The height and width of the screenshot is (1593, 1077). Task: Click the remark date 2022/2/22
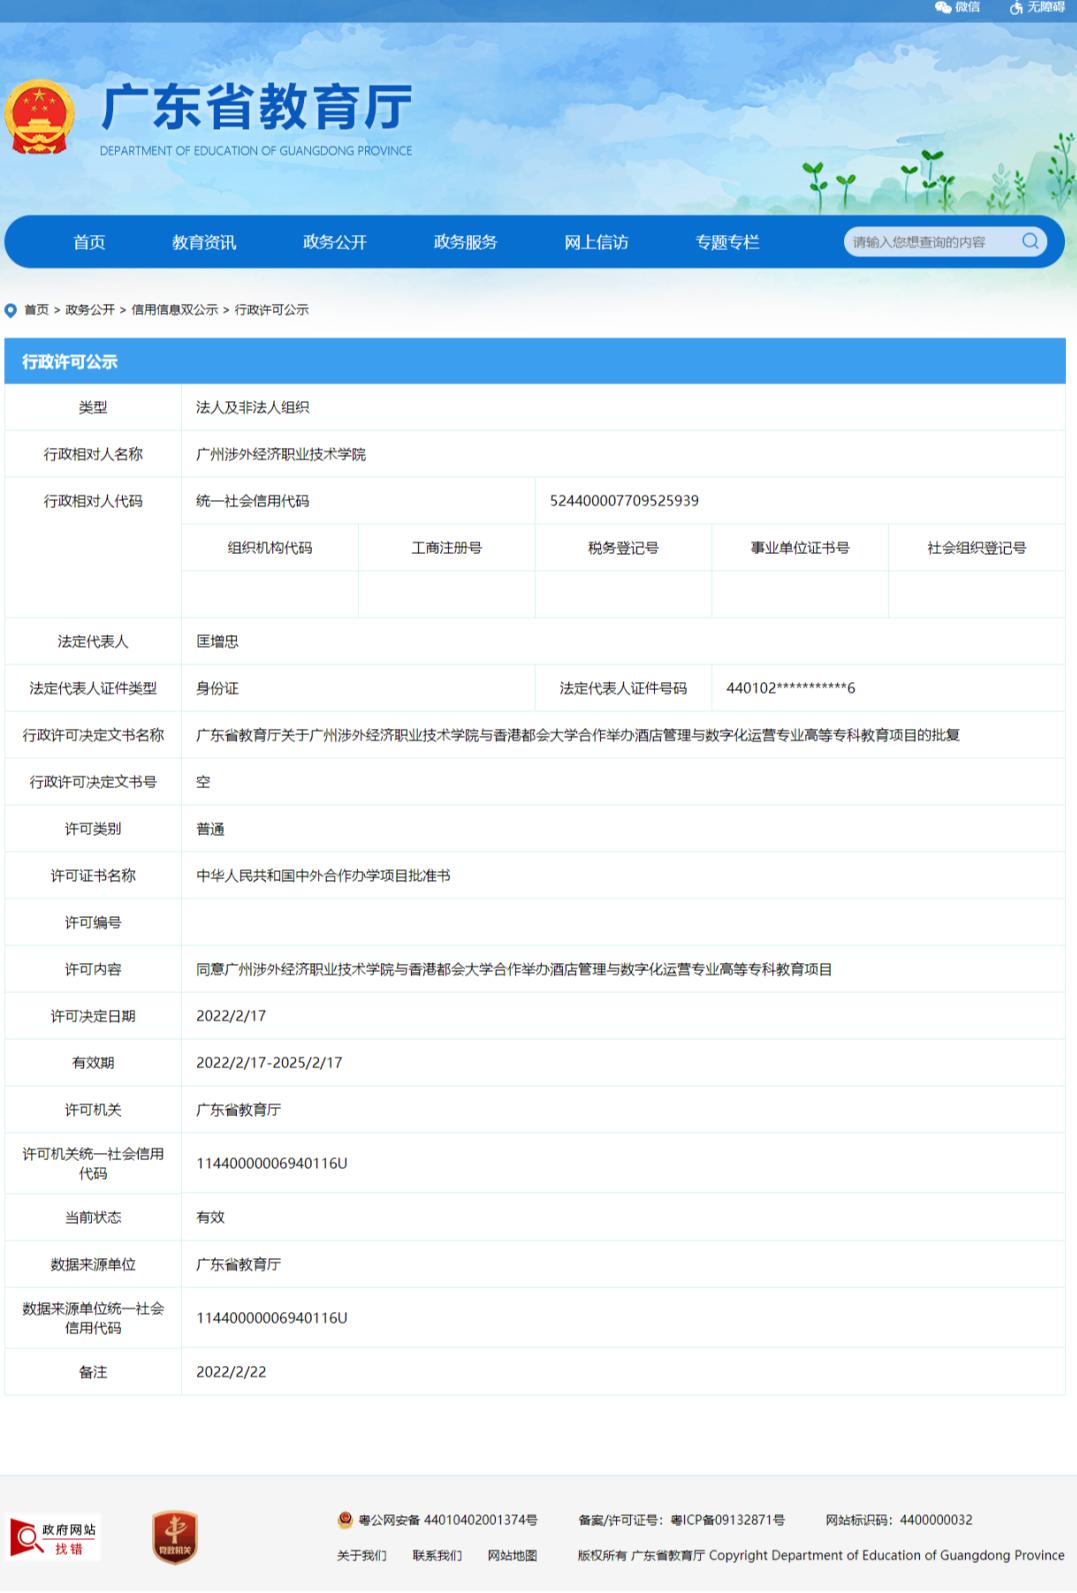[x=231, y=1372]
